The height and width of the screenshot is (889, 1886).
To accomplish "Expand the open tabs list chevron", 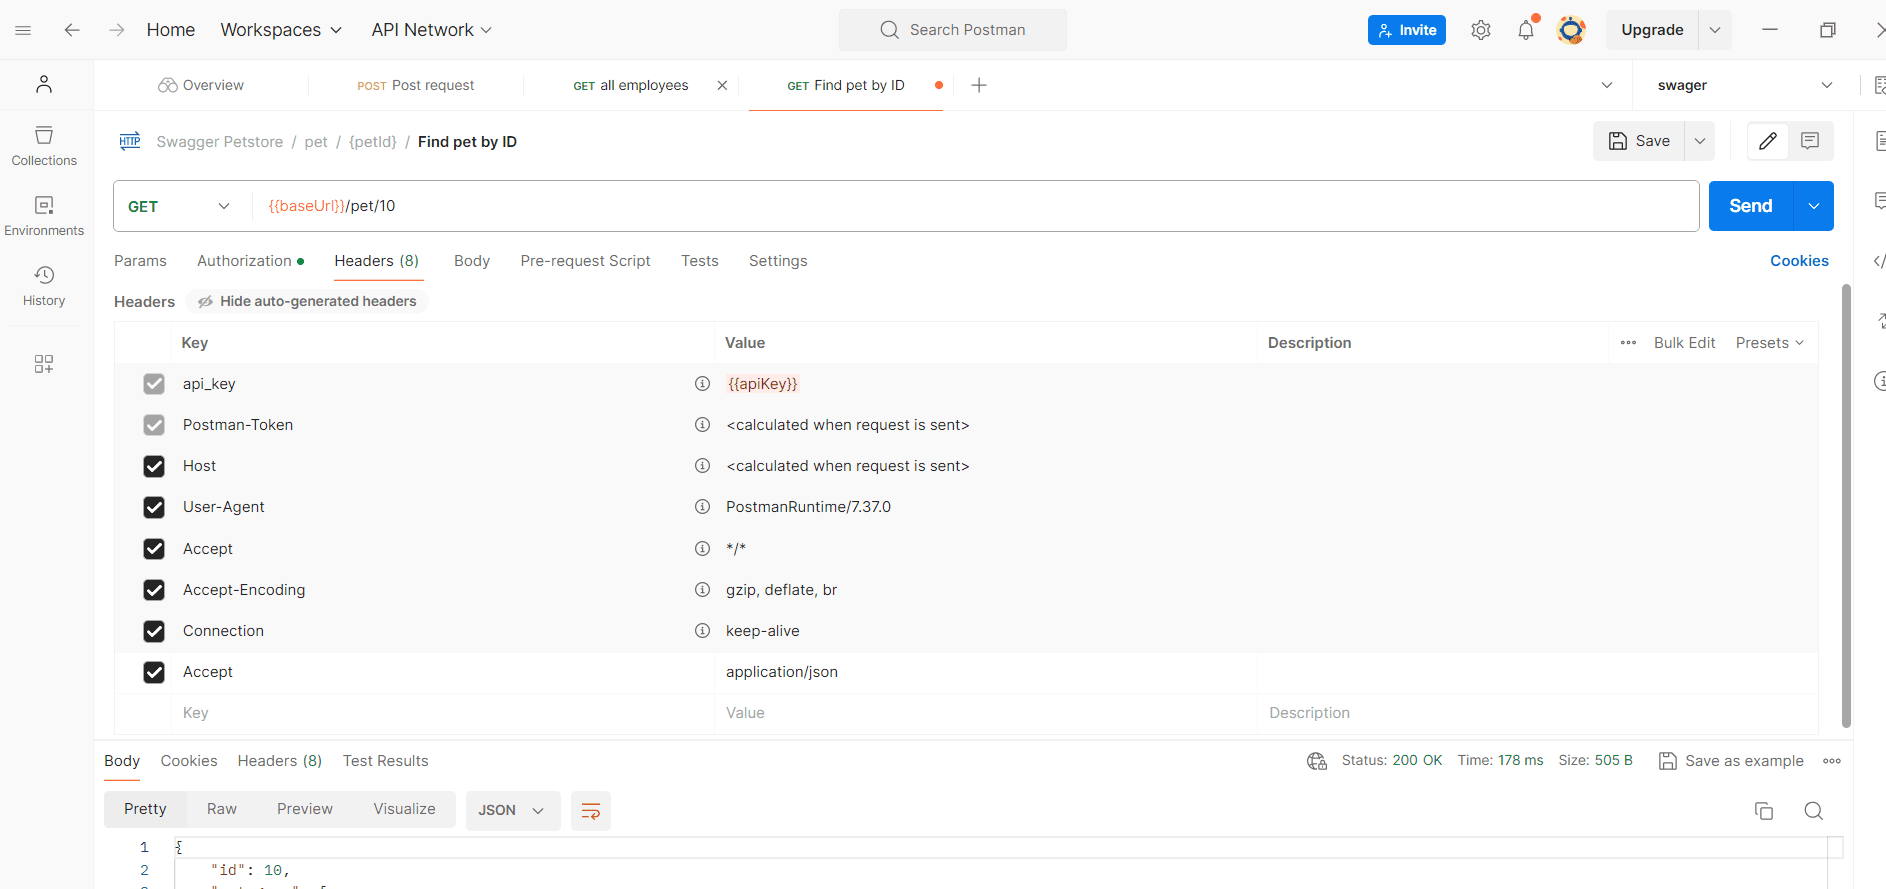I will pos(1607,85).
